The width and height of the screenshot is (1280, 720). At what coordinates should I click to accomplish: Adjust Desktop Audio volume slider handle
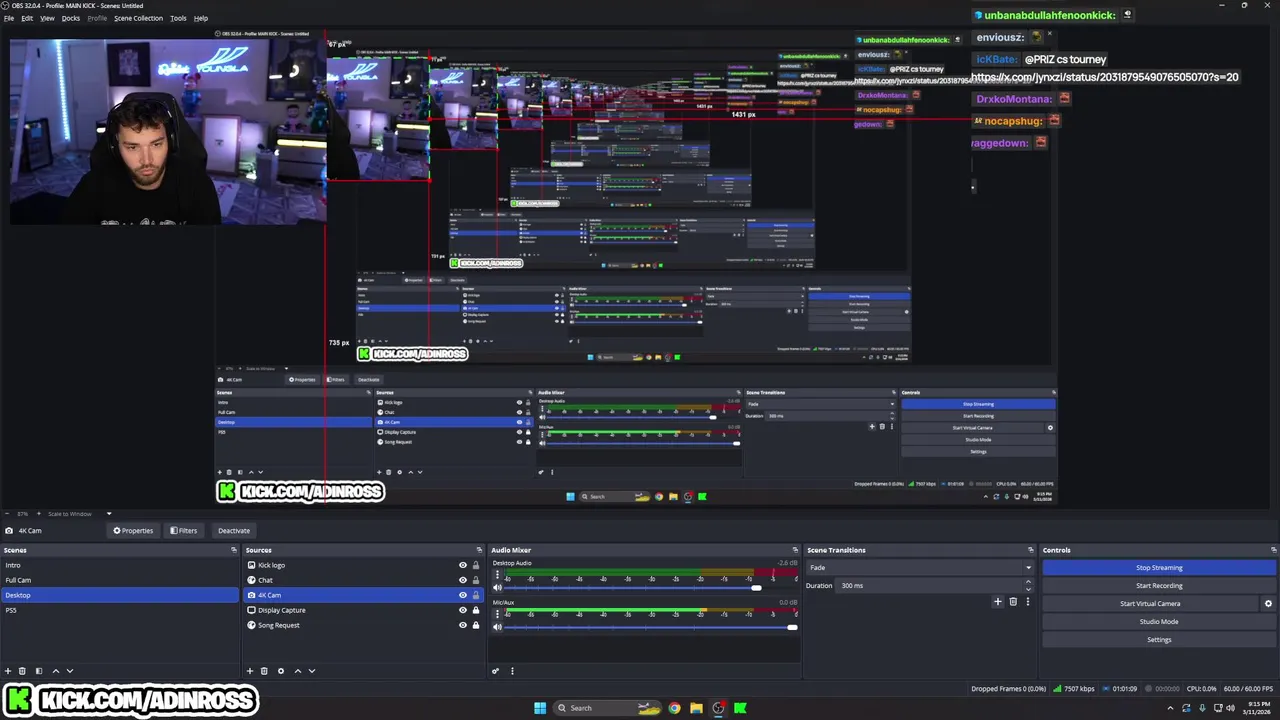tap(756, 588)
